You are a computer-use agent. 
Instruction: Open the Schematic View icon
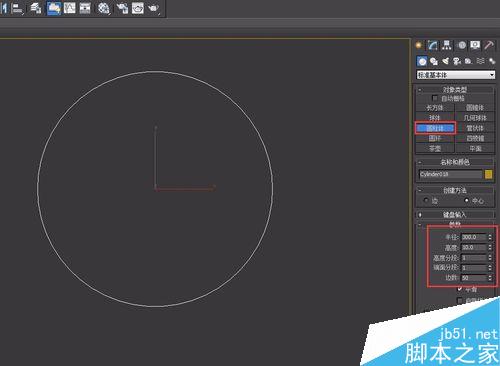(x=85, y=8)
